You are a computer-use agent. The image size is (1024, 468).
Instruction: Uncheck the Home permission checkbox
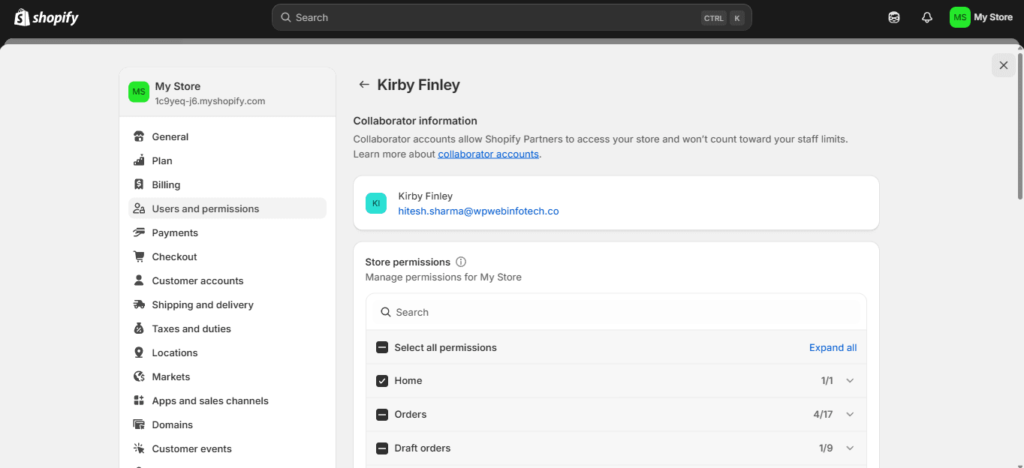[382, 381]
